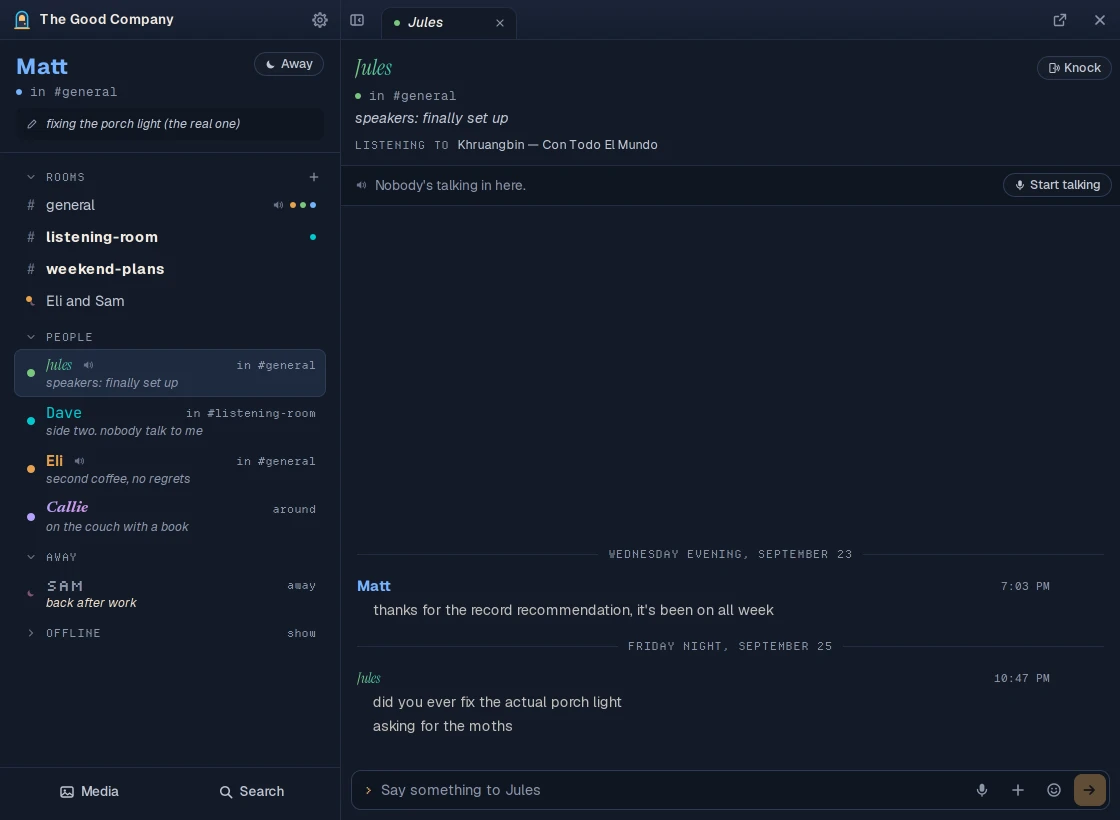Image resolution: width=1120 pixels, height=820 pixels.
Task: Open Eli's conversation
Action: coord(170,469)
